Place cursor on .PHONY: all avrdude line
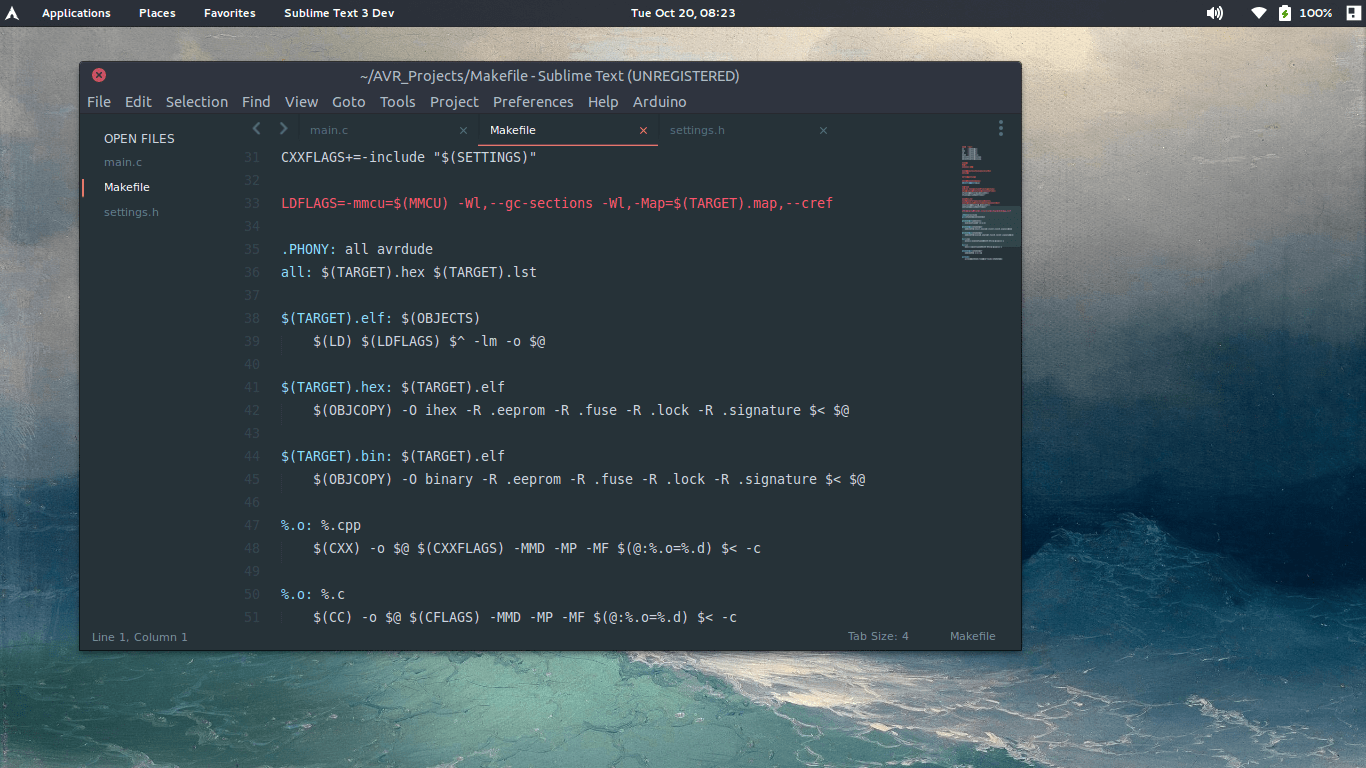The width and height of the screenshot is (1366, 768). (x=357, y=249)
